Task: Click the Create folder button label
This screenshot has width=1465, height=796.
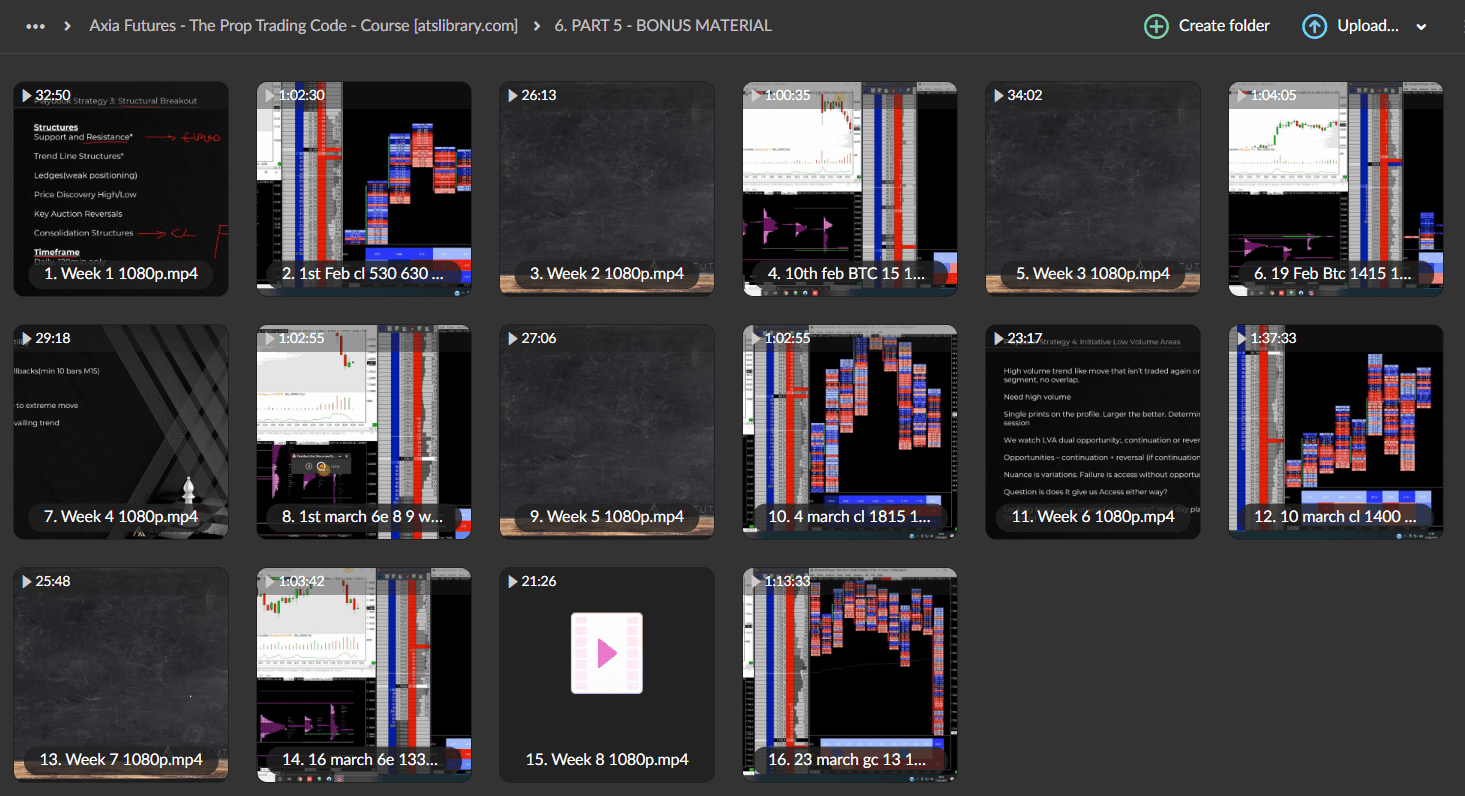Action: point(1224,26)
